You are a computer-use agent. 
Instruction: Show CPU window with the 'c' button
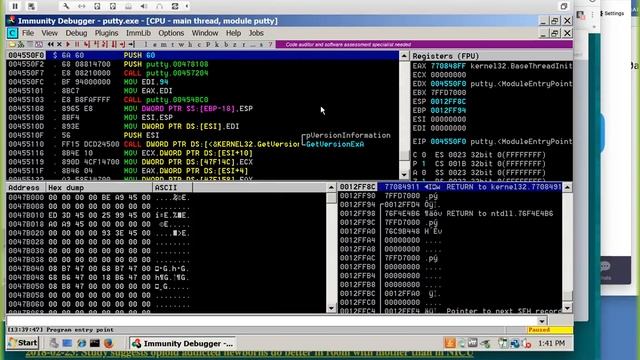pos(199,44)
